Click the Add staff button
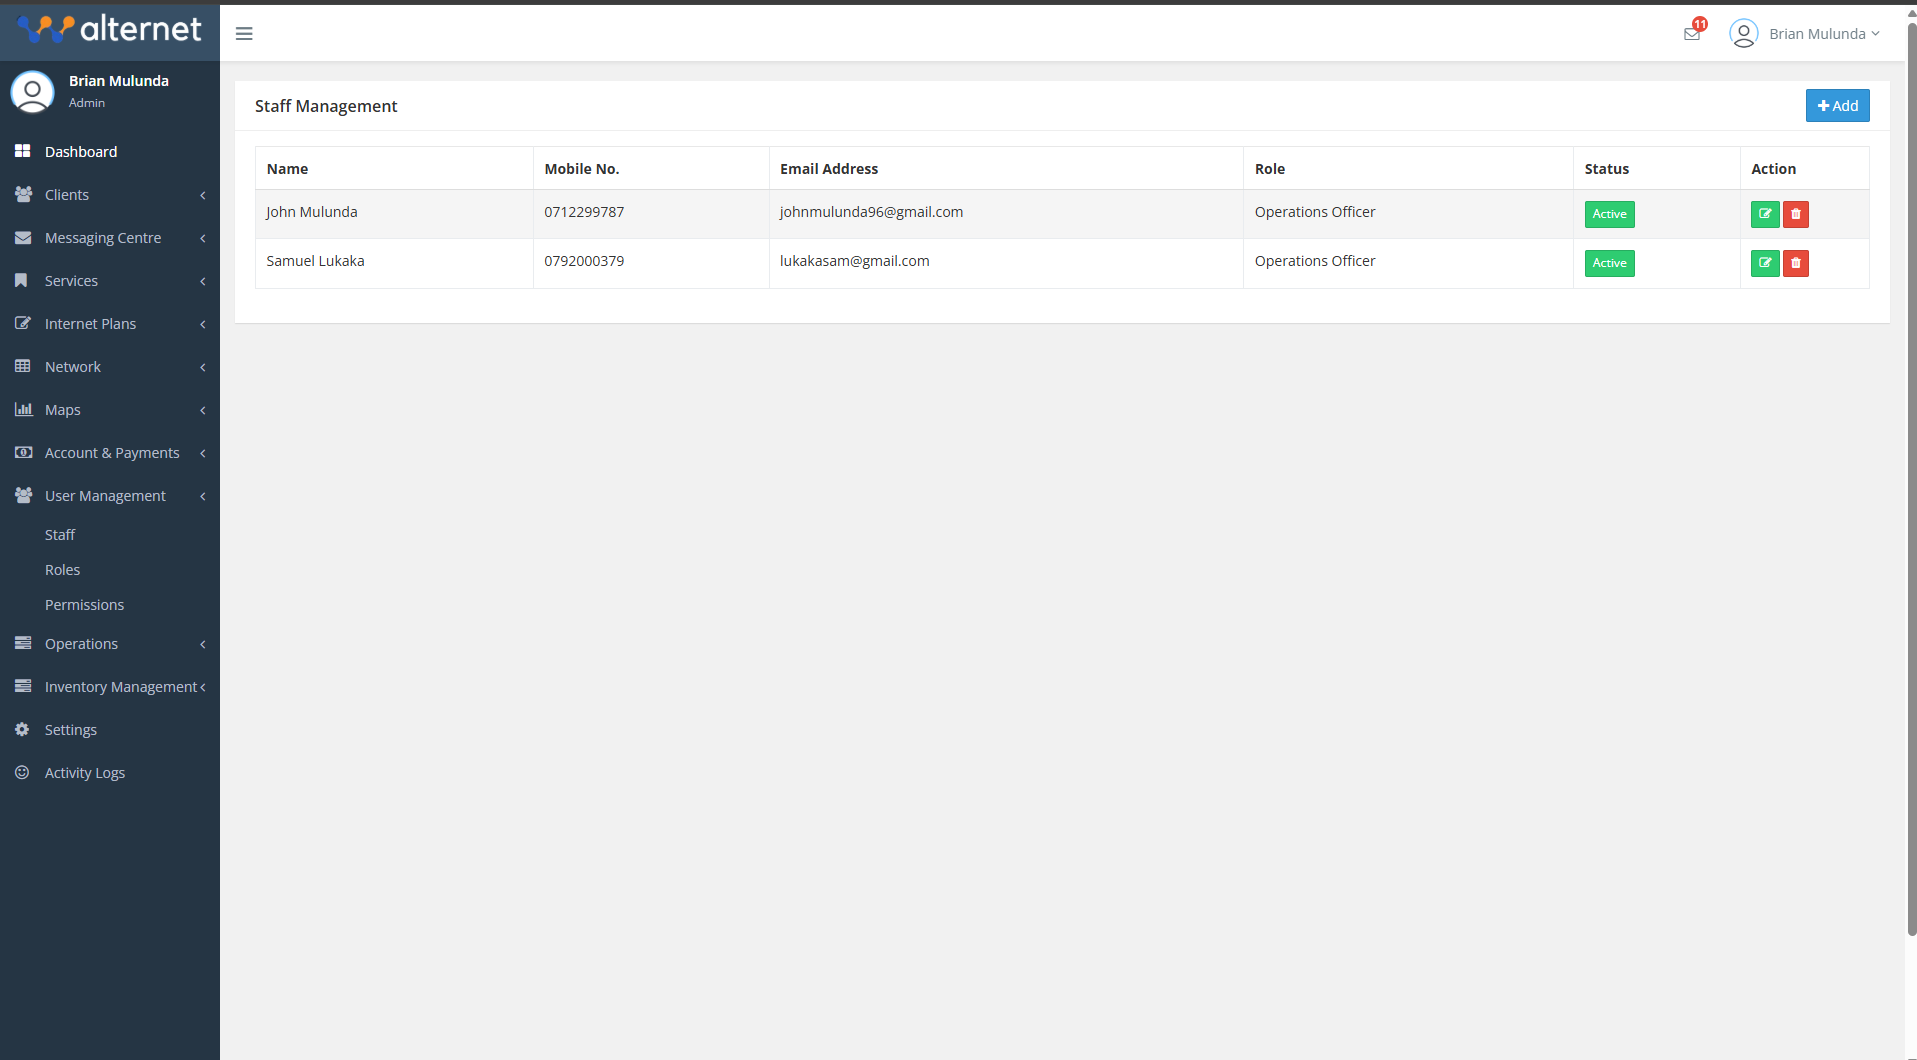The image size is (1917, 1060). 1837,106
